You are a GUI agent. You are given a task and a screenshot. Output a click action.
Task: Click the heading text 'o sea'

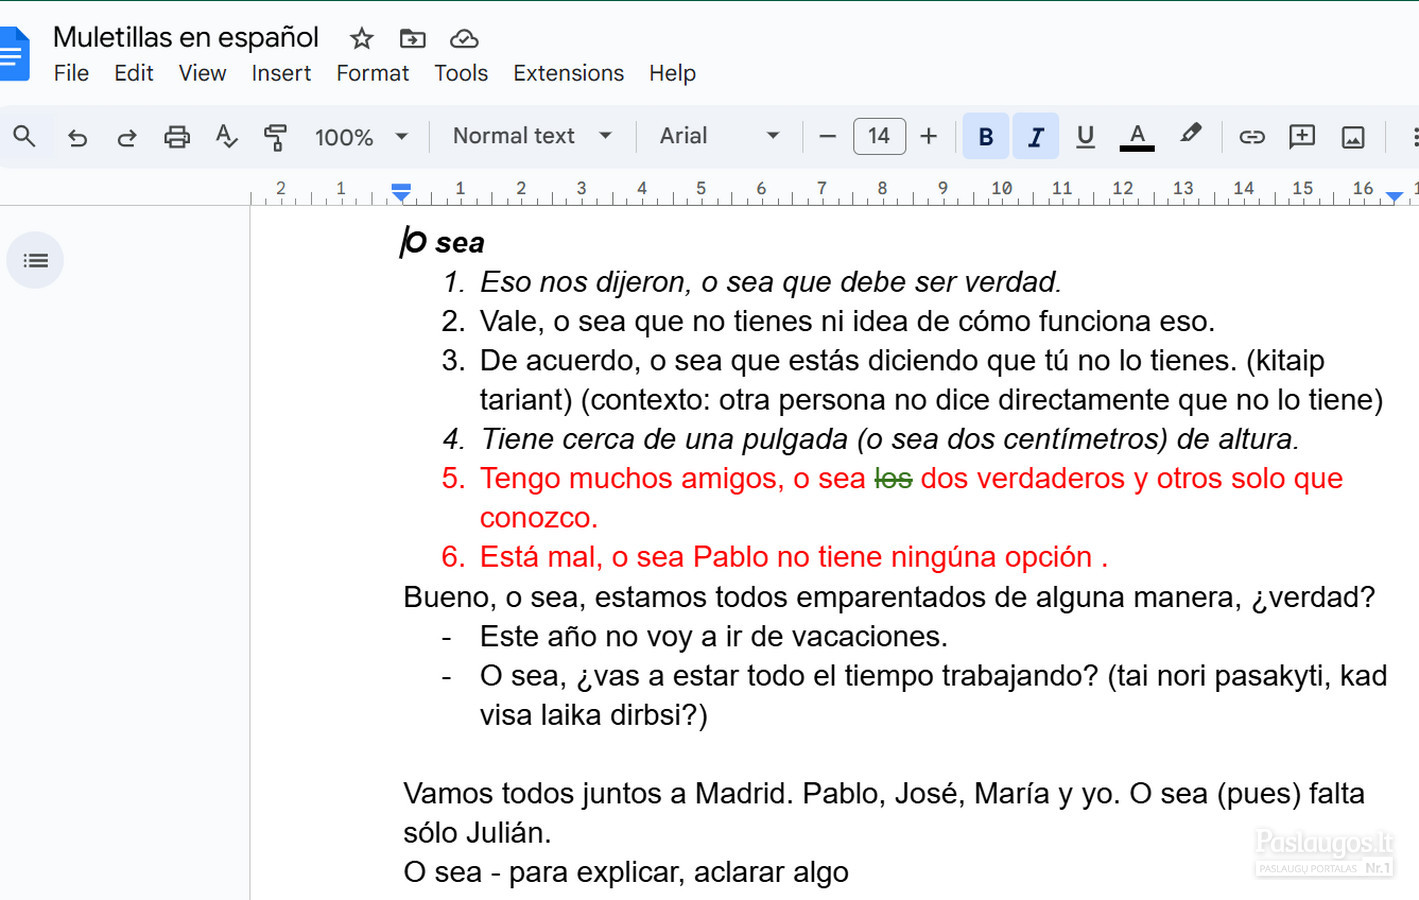(x=445, y=242)
